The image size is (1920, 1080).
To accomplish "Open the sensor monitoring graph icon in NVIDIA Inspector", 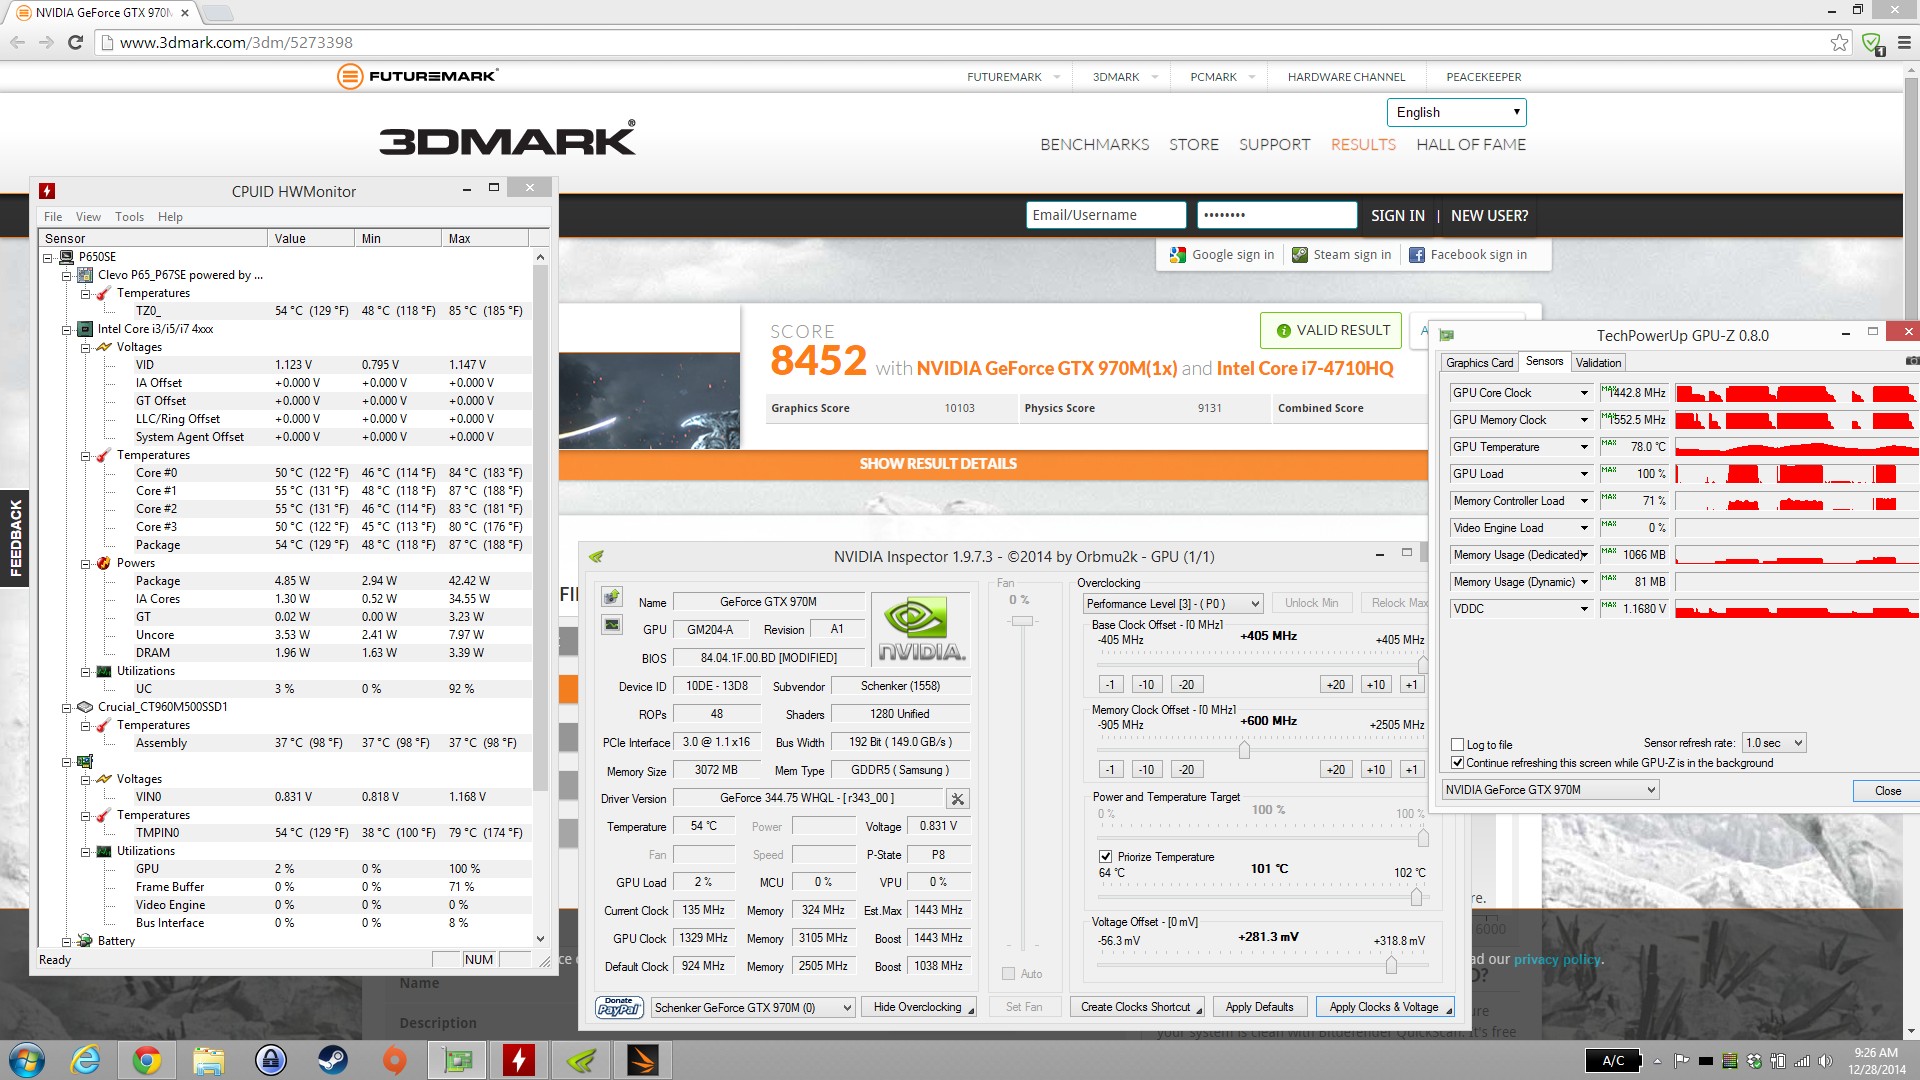I will coord(612,625).
